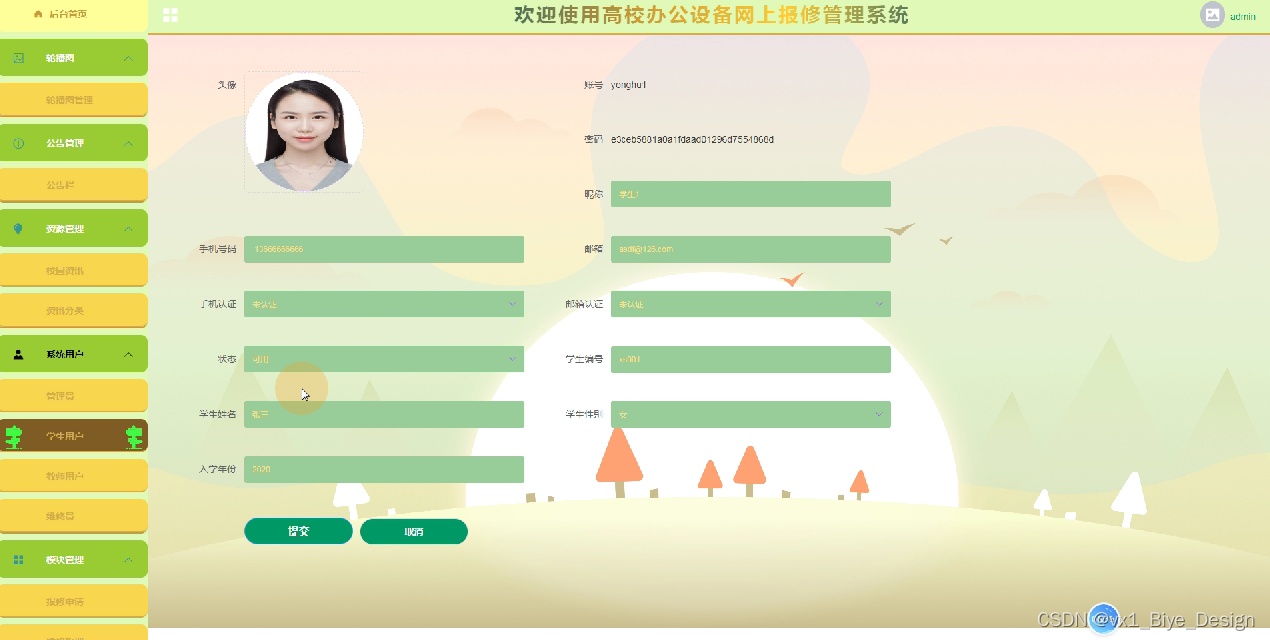Click the account value yonghu1

point(628,85)
